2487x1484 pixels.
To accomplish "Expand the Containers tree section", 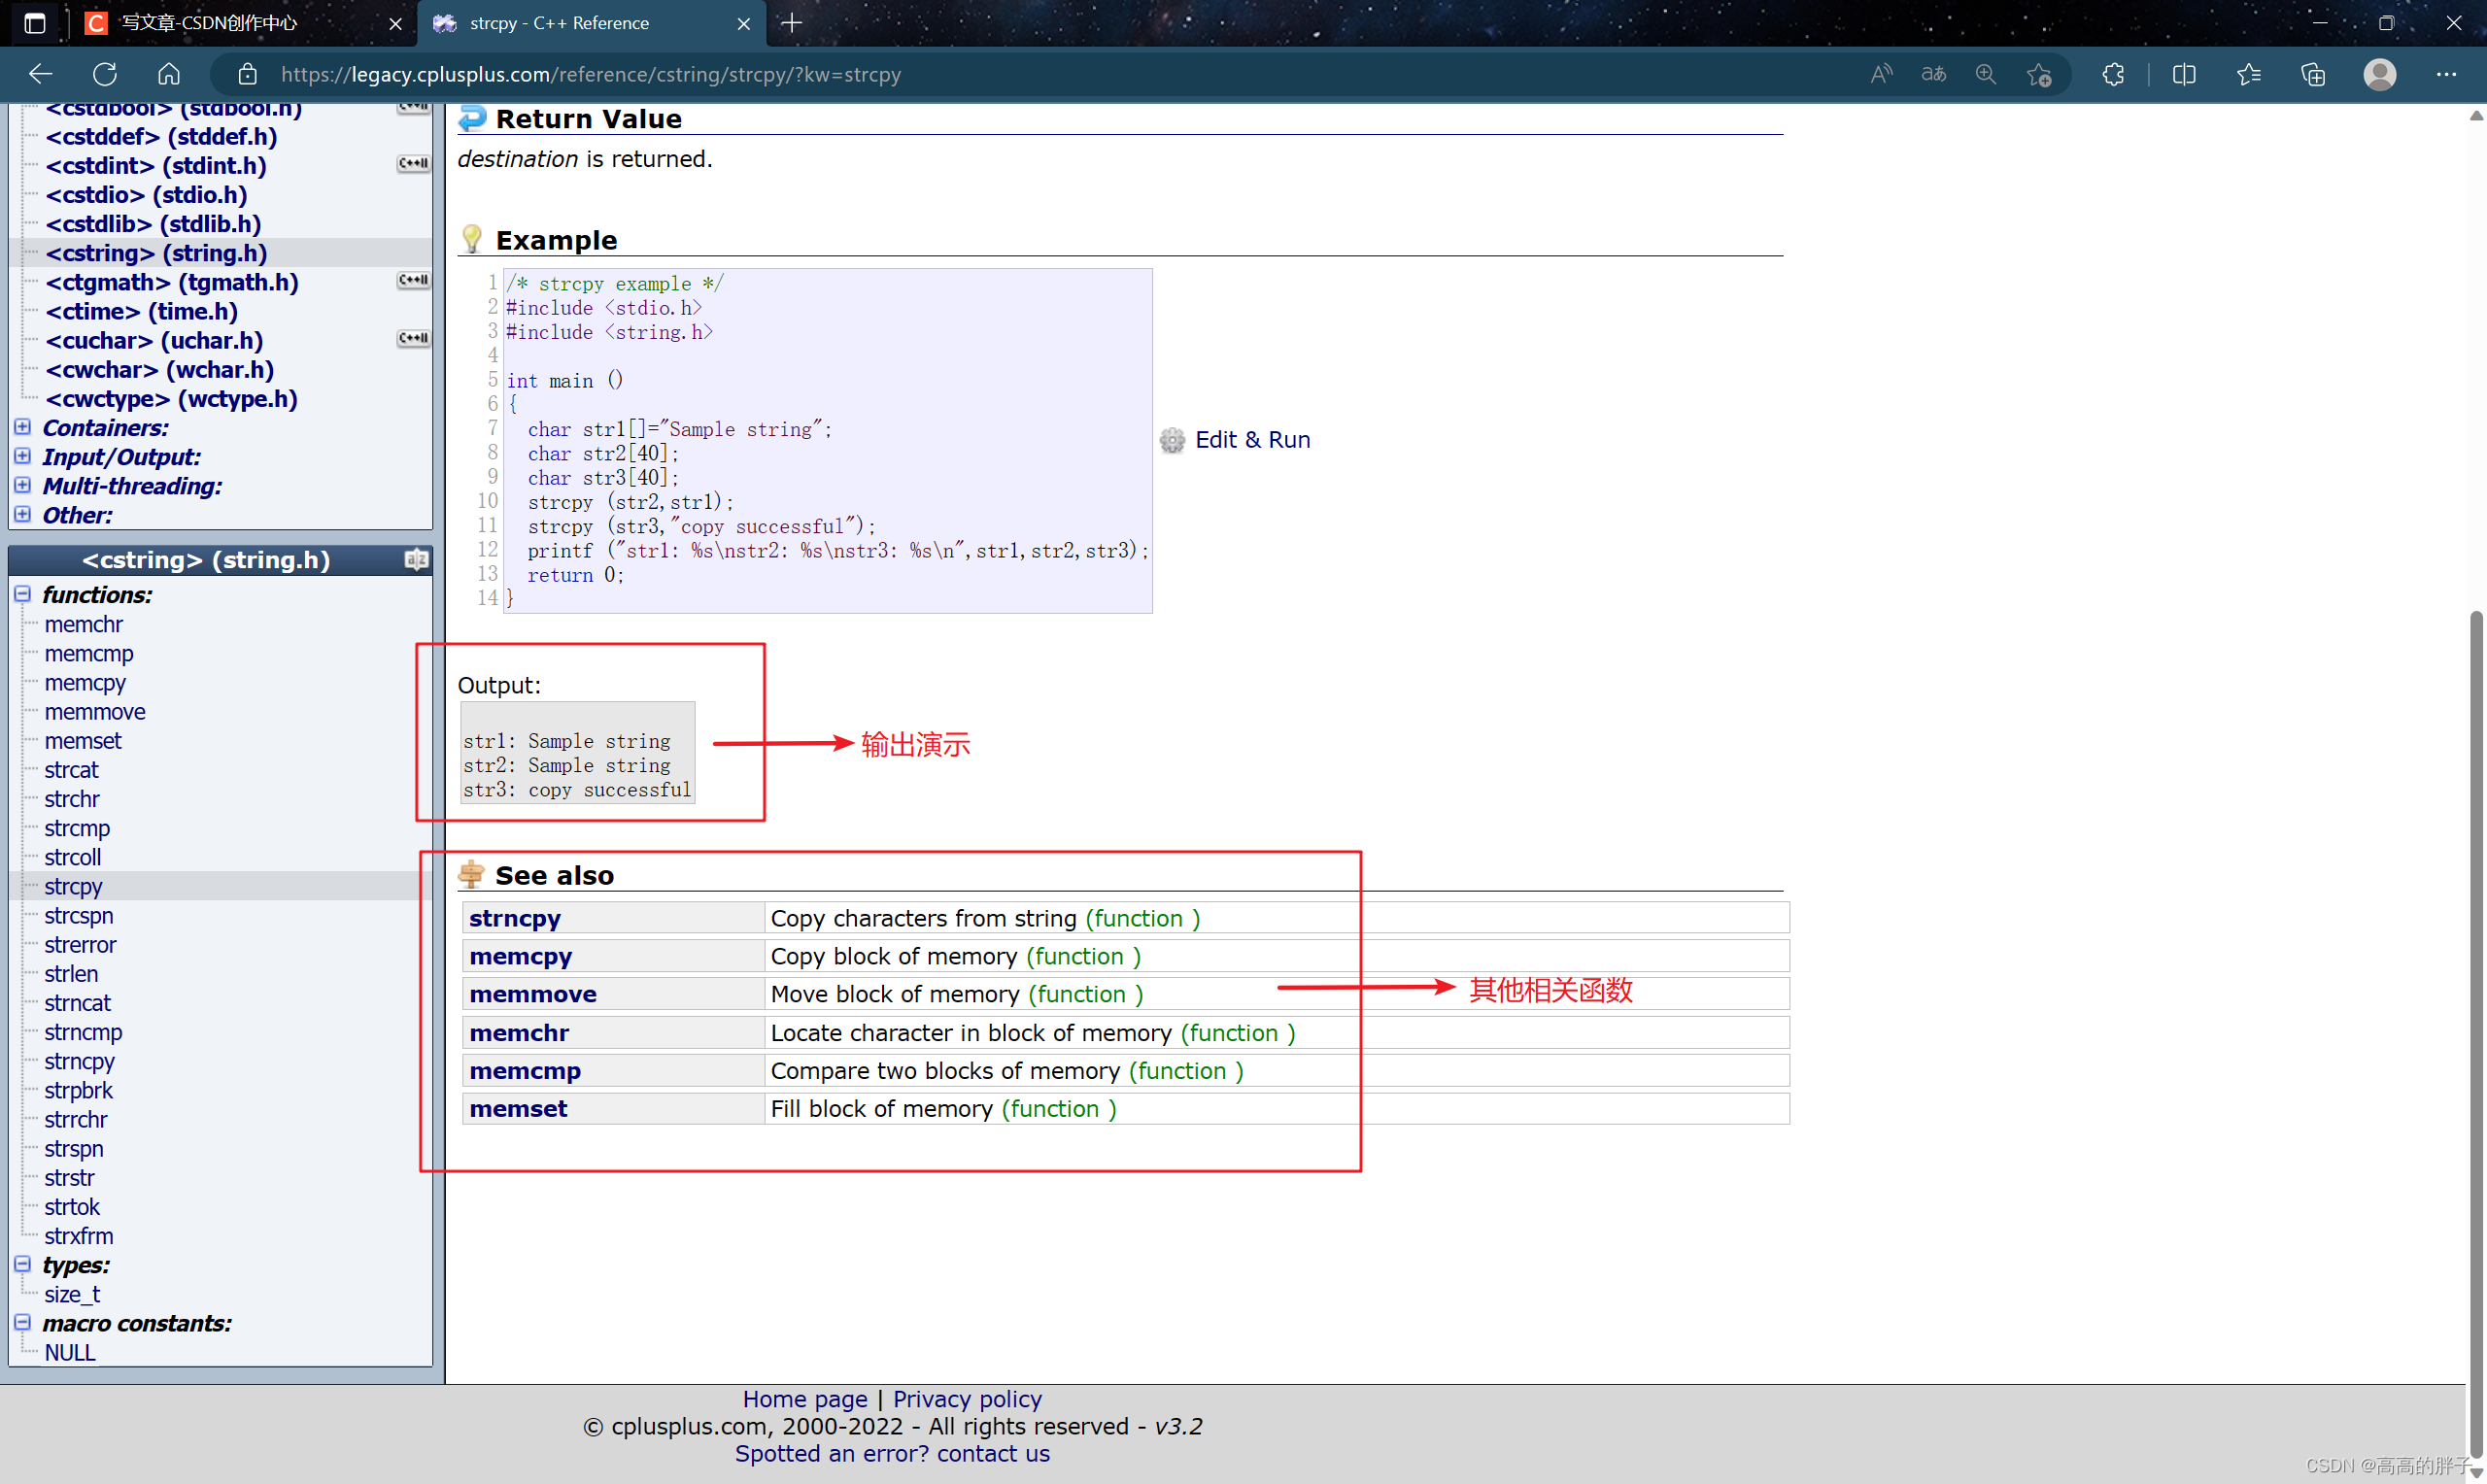I will 22,427.
